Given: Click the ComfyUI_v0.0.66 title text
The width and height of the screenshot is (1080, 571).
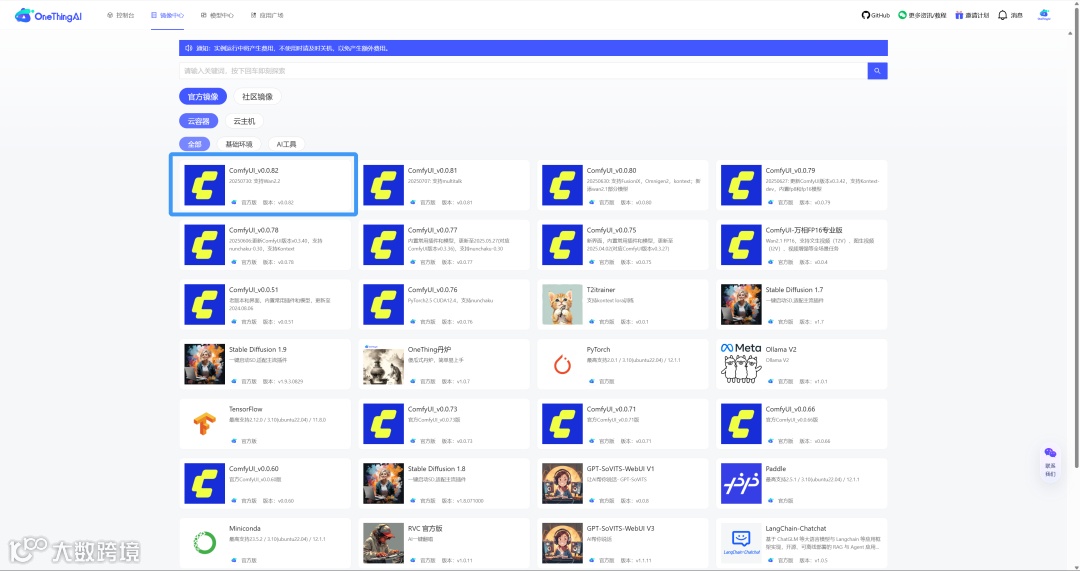Looking at the screenshot, I should (790, 409).
